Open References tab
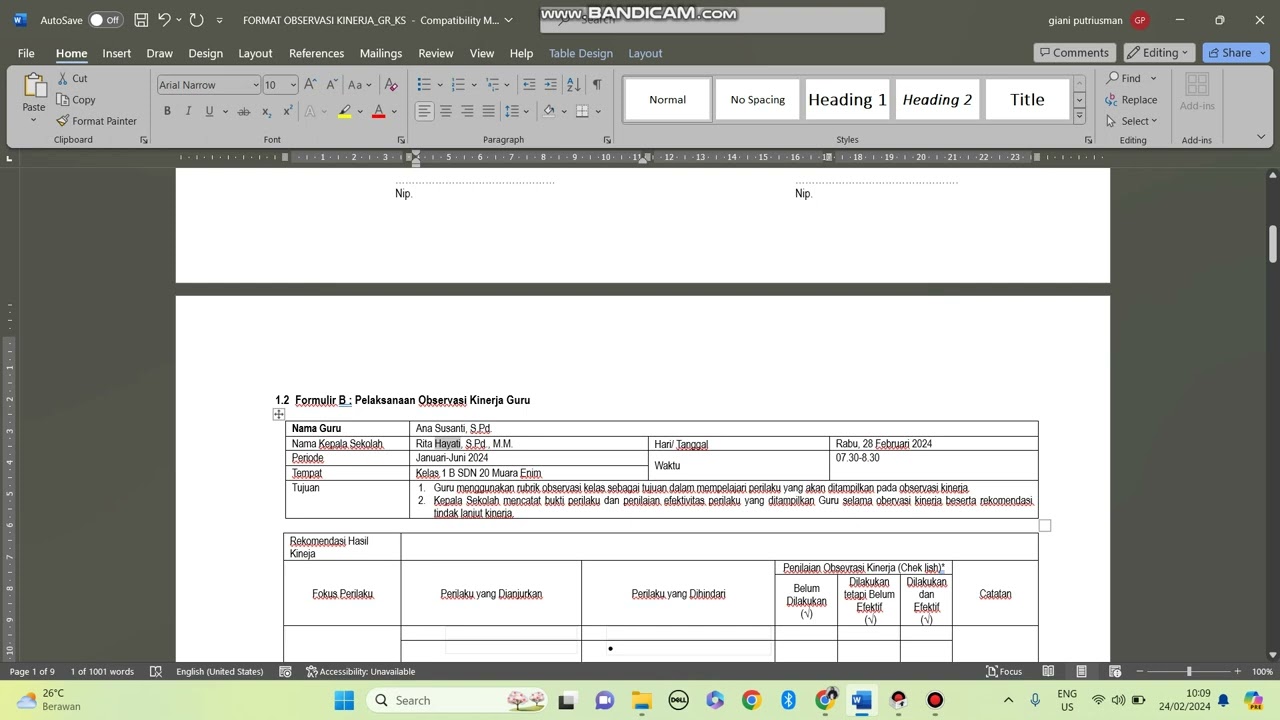Image resolution: width=1280 pixels, height=720 pixels. coord(316,53)
